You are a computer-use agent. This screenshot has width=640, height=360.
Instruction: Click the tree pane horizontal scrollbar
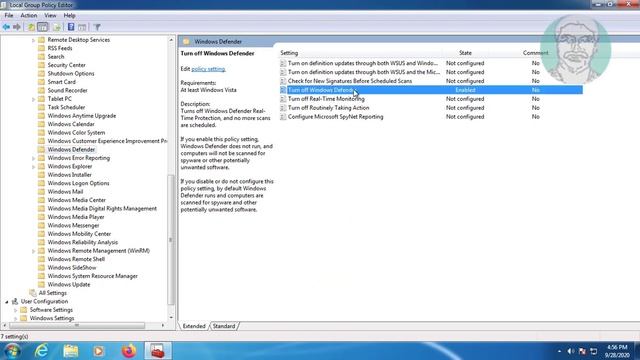[x=77, y=326]
